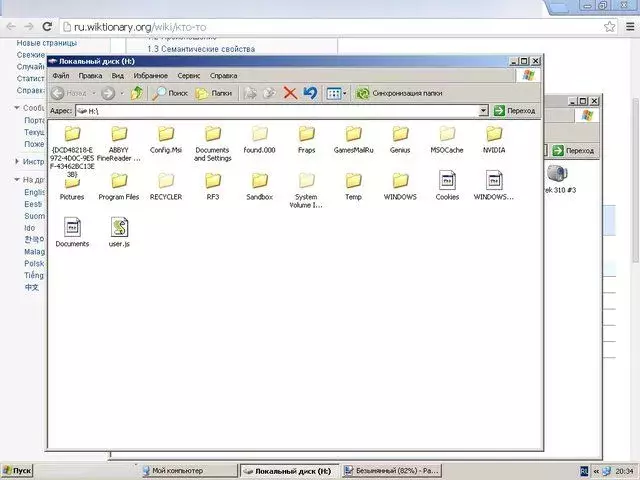Reload the browser page
The image size is (640, 480).
click(47, 27)
